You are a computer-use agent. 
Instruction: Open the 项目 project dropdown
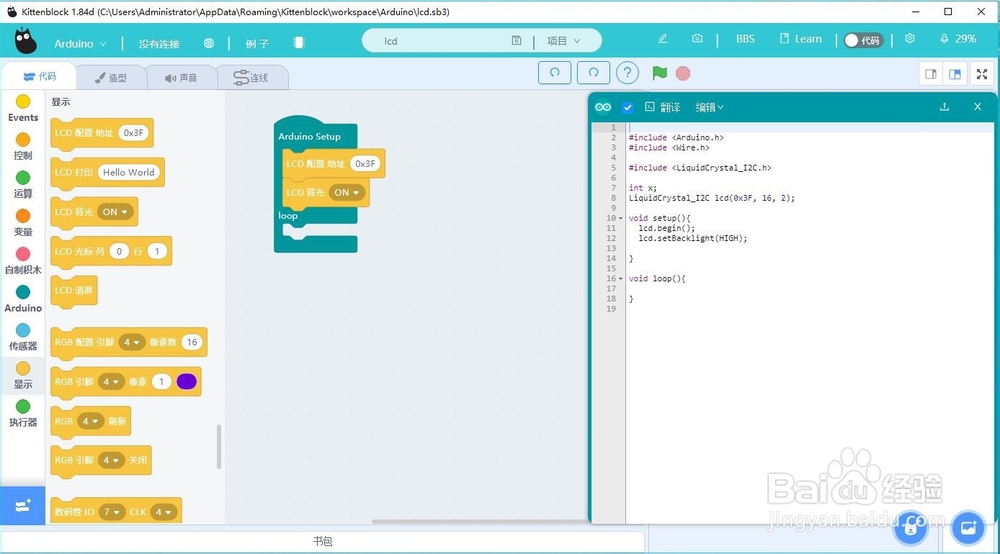[x=564, y=41]
